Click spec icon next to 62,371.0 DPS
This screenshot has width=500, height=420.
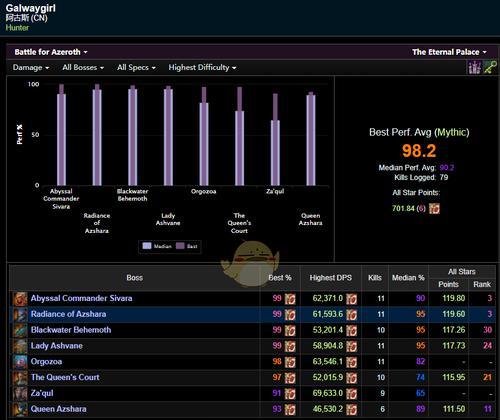(351, 299)
